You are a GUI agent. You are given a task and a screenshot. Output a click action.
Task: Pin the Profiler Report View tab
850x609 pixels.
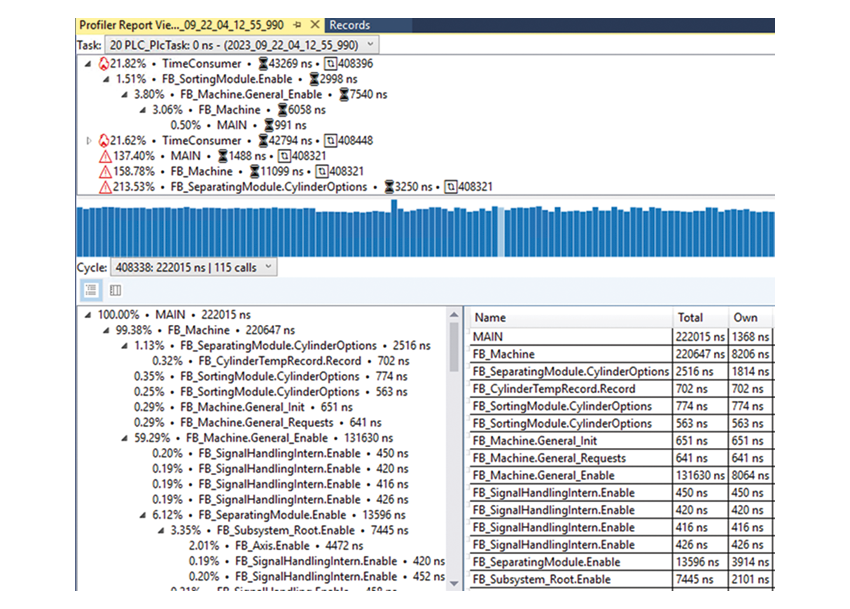298,25
